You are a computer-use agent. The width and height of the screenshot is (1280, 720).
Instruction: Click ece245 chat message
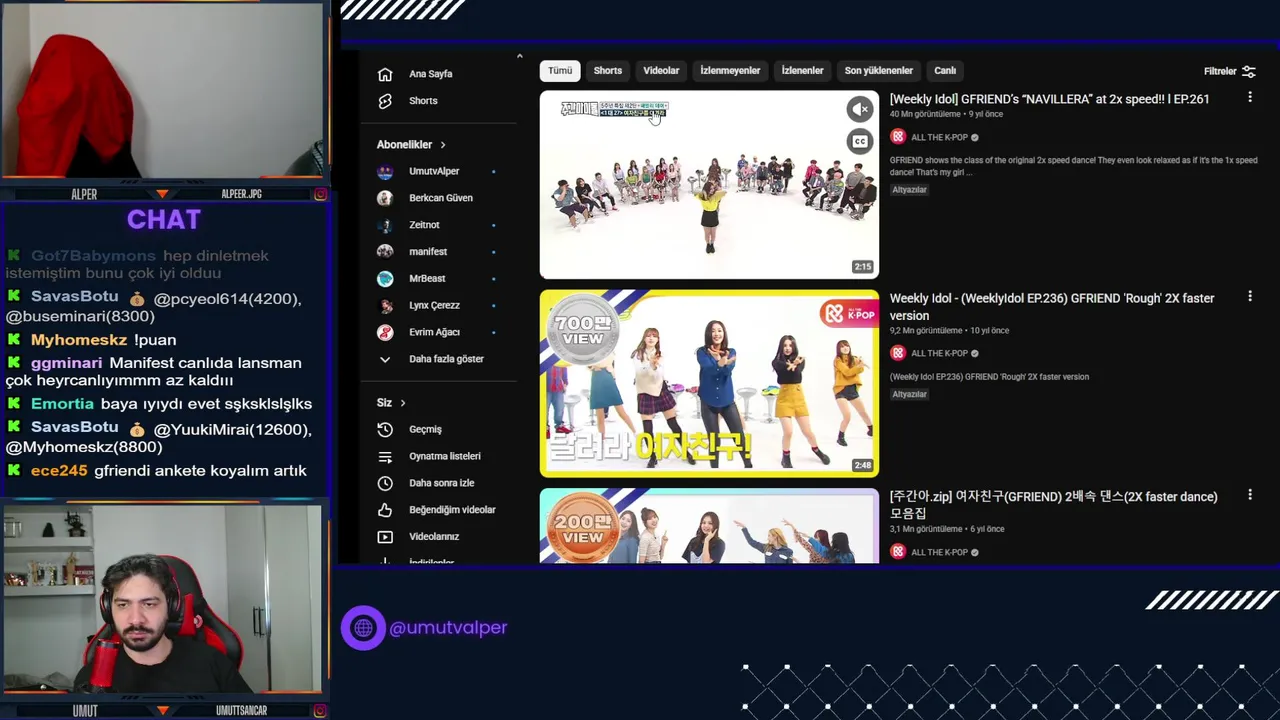coord(157,471)
